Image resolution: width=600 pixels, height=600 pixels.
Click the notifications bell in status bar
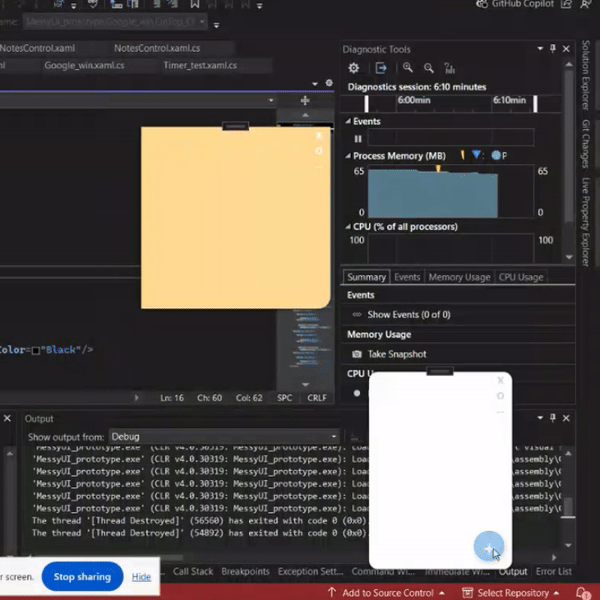[582, 593]
